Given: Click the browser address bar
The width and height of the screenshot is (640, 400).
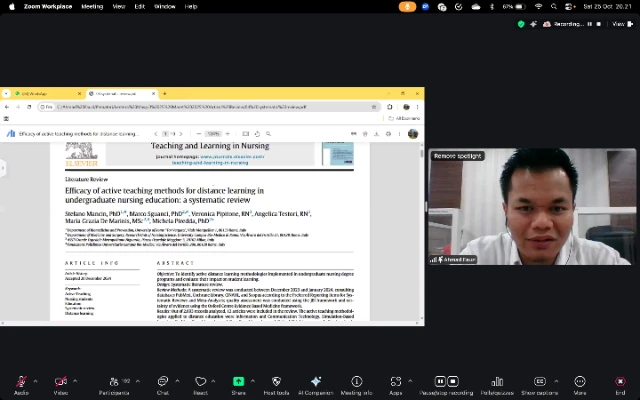Looking at the screenshot, I should coord(200,106).
